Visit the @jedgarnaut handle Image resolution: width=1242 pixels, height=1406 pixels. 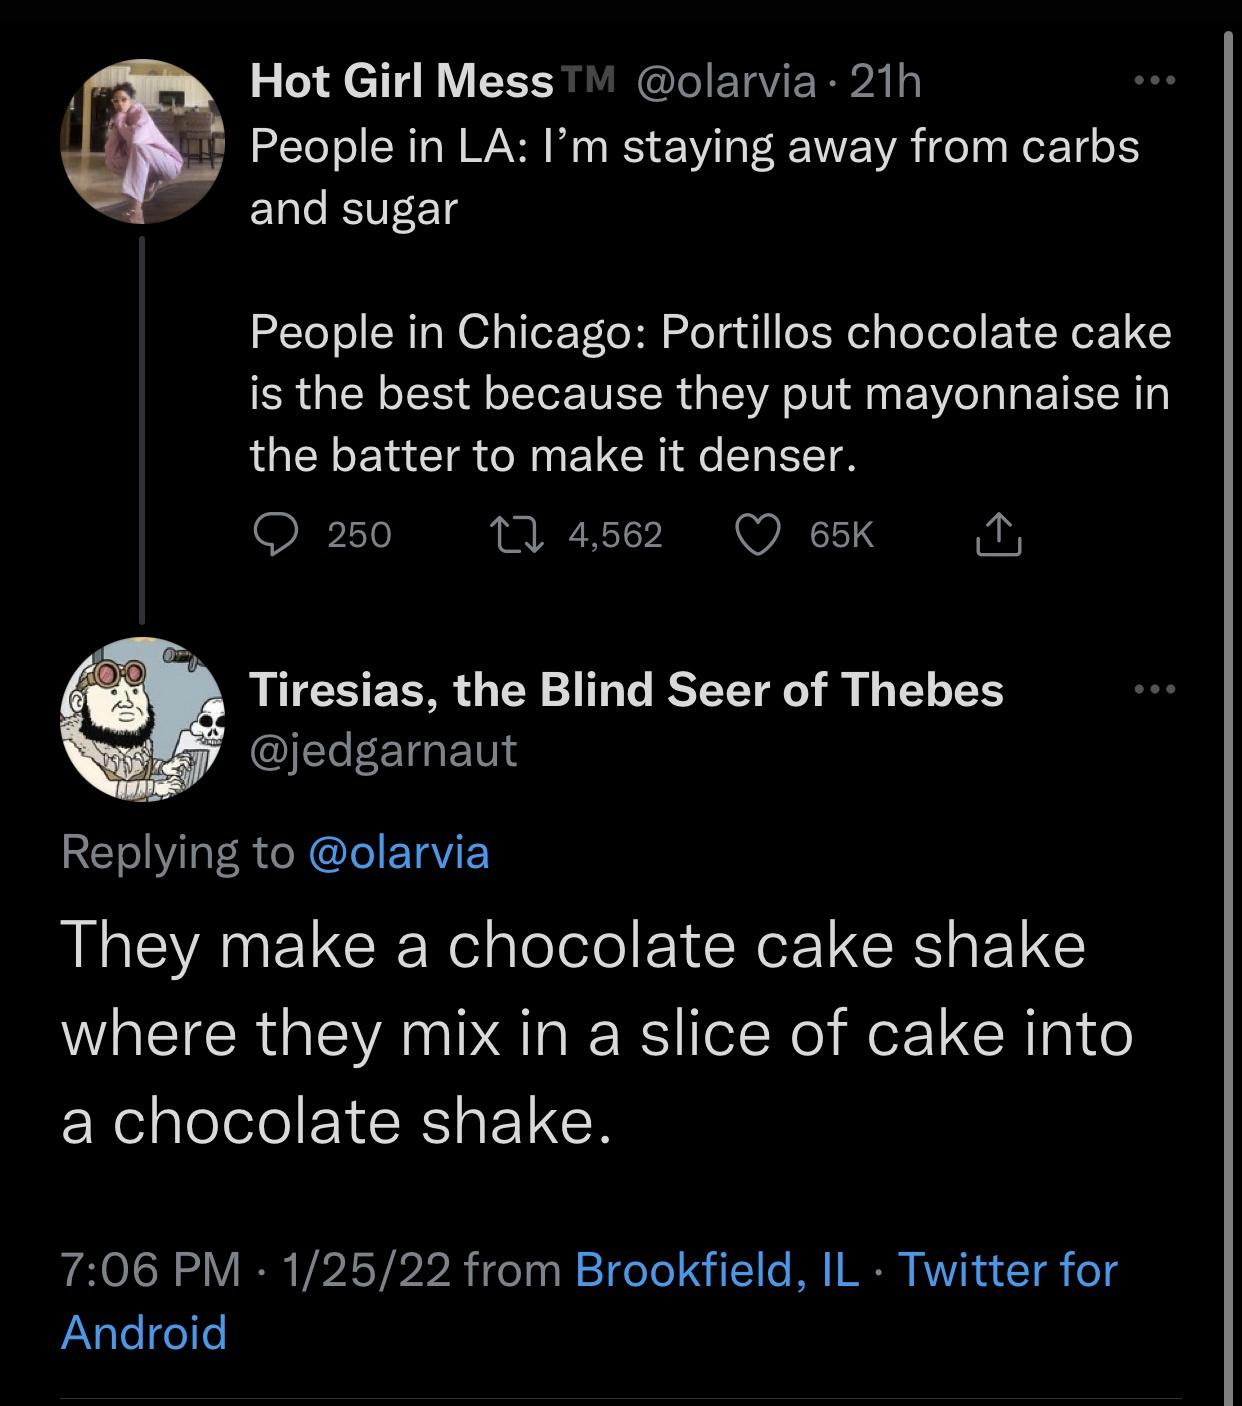click(x=383, y=748)
